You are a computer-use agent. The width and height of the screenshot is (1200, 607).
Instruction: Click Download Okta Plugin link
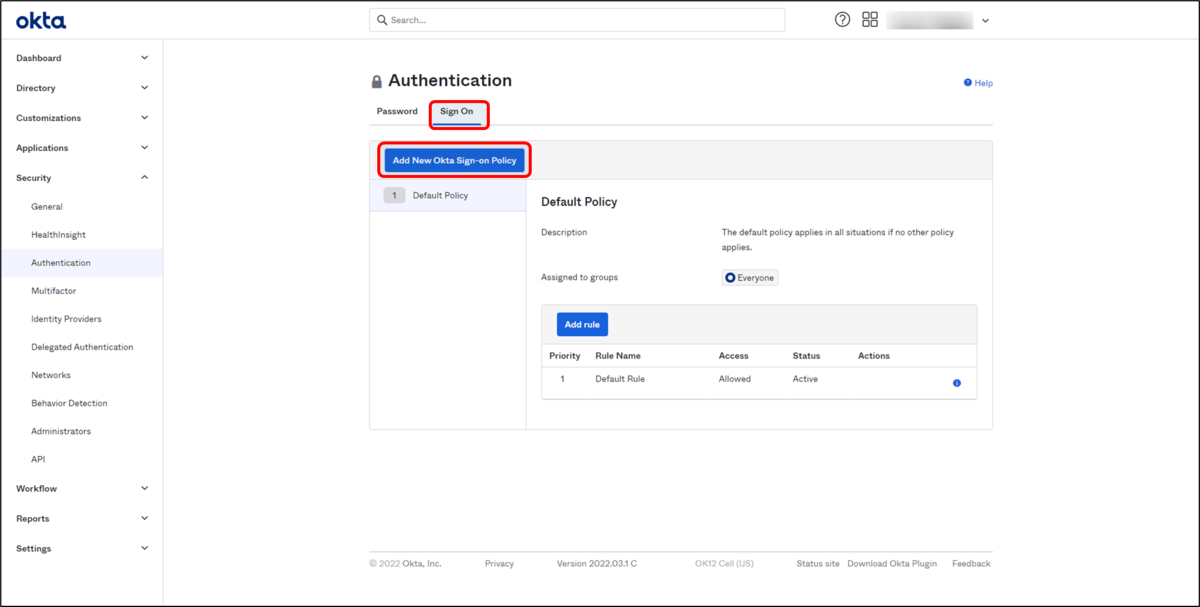click(892, 564)
